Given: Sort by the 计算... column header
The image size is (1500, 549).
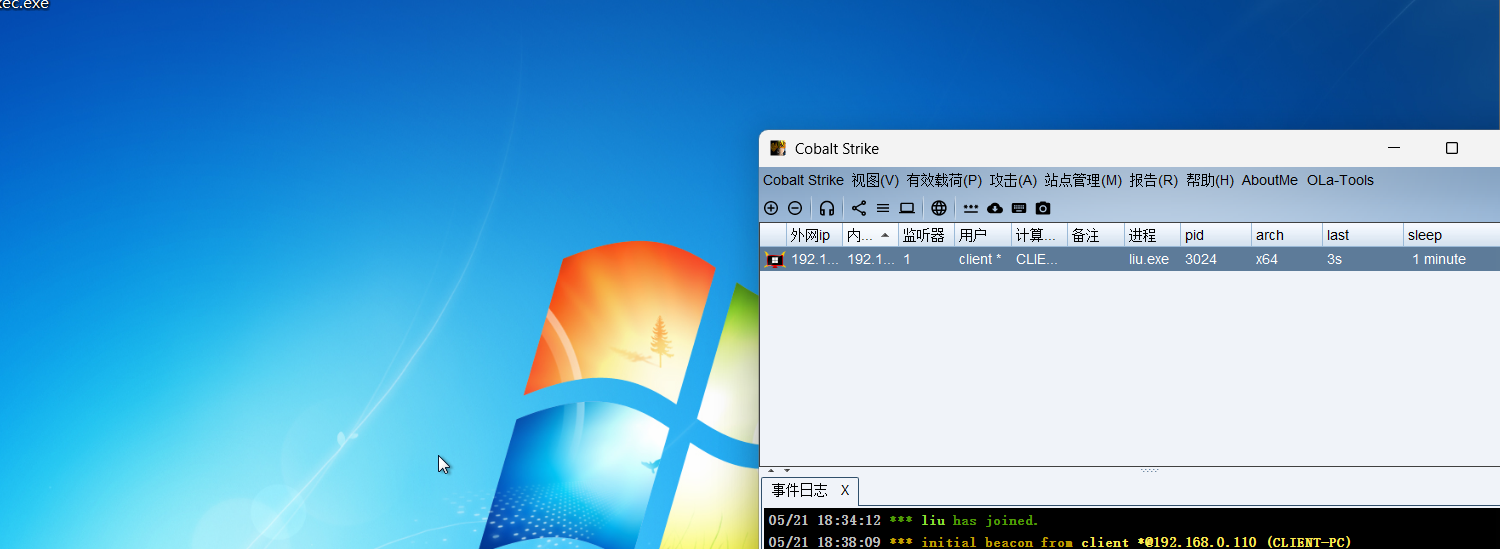Looking at the screenshot, I should 1039,235.
